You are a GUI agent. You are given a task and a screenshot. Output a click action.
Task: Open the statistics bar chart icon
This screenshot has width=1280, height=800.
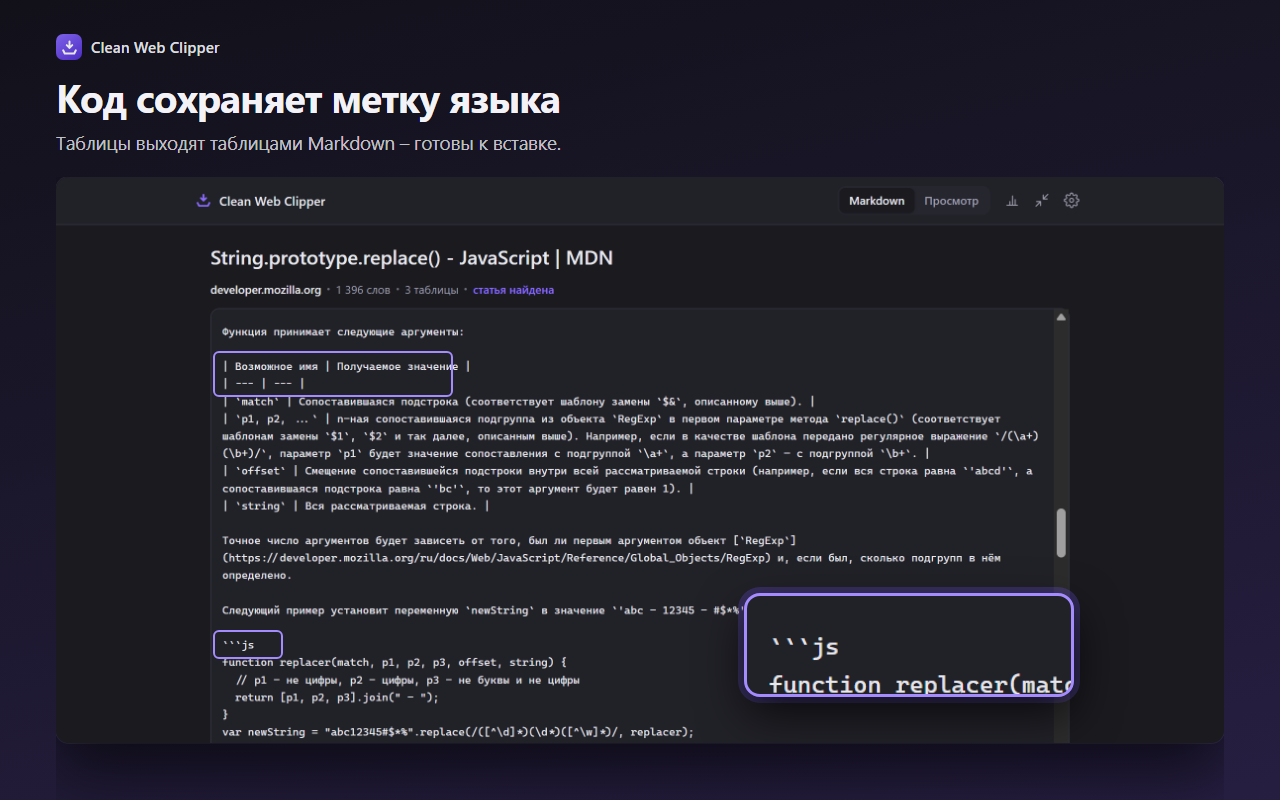1012,200
